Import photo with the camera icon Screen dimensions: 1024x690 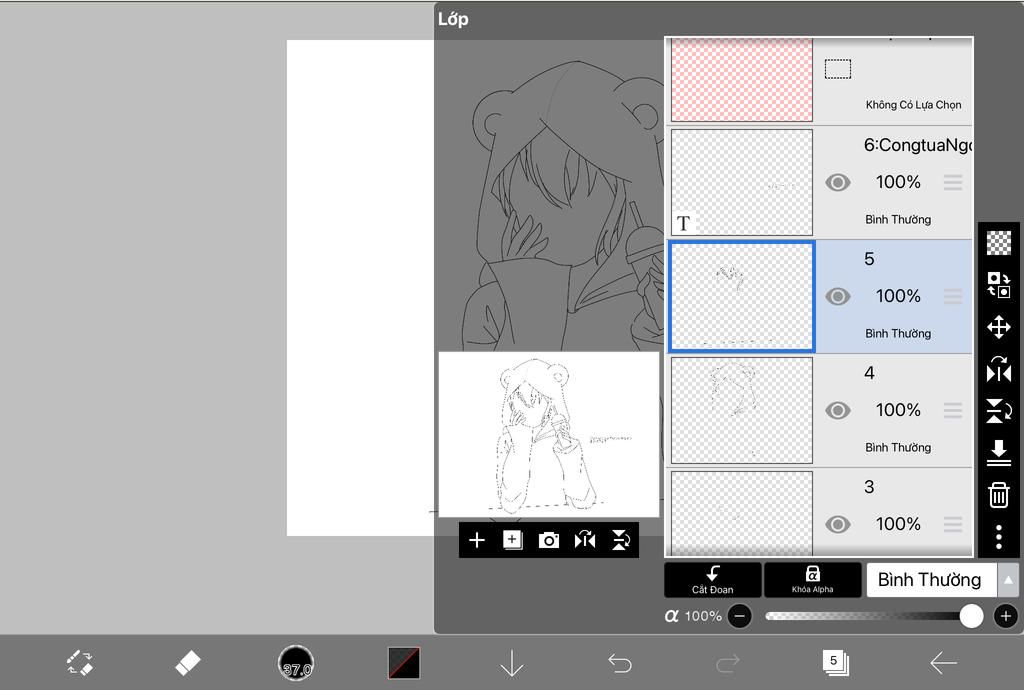[x=549, y=540]
